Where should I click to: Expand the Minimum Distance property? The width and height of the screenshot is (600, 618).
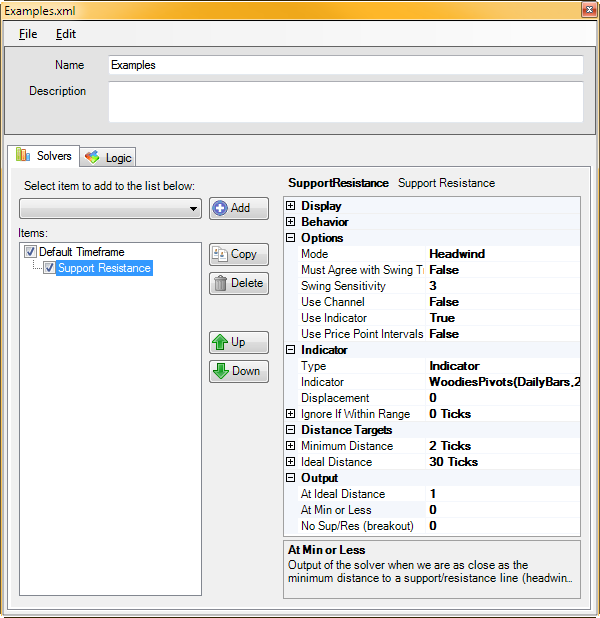291,445
